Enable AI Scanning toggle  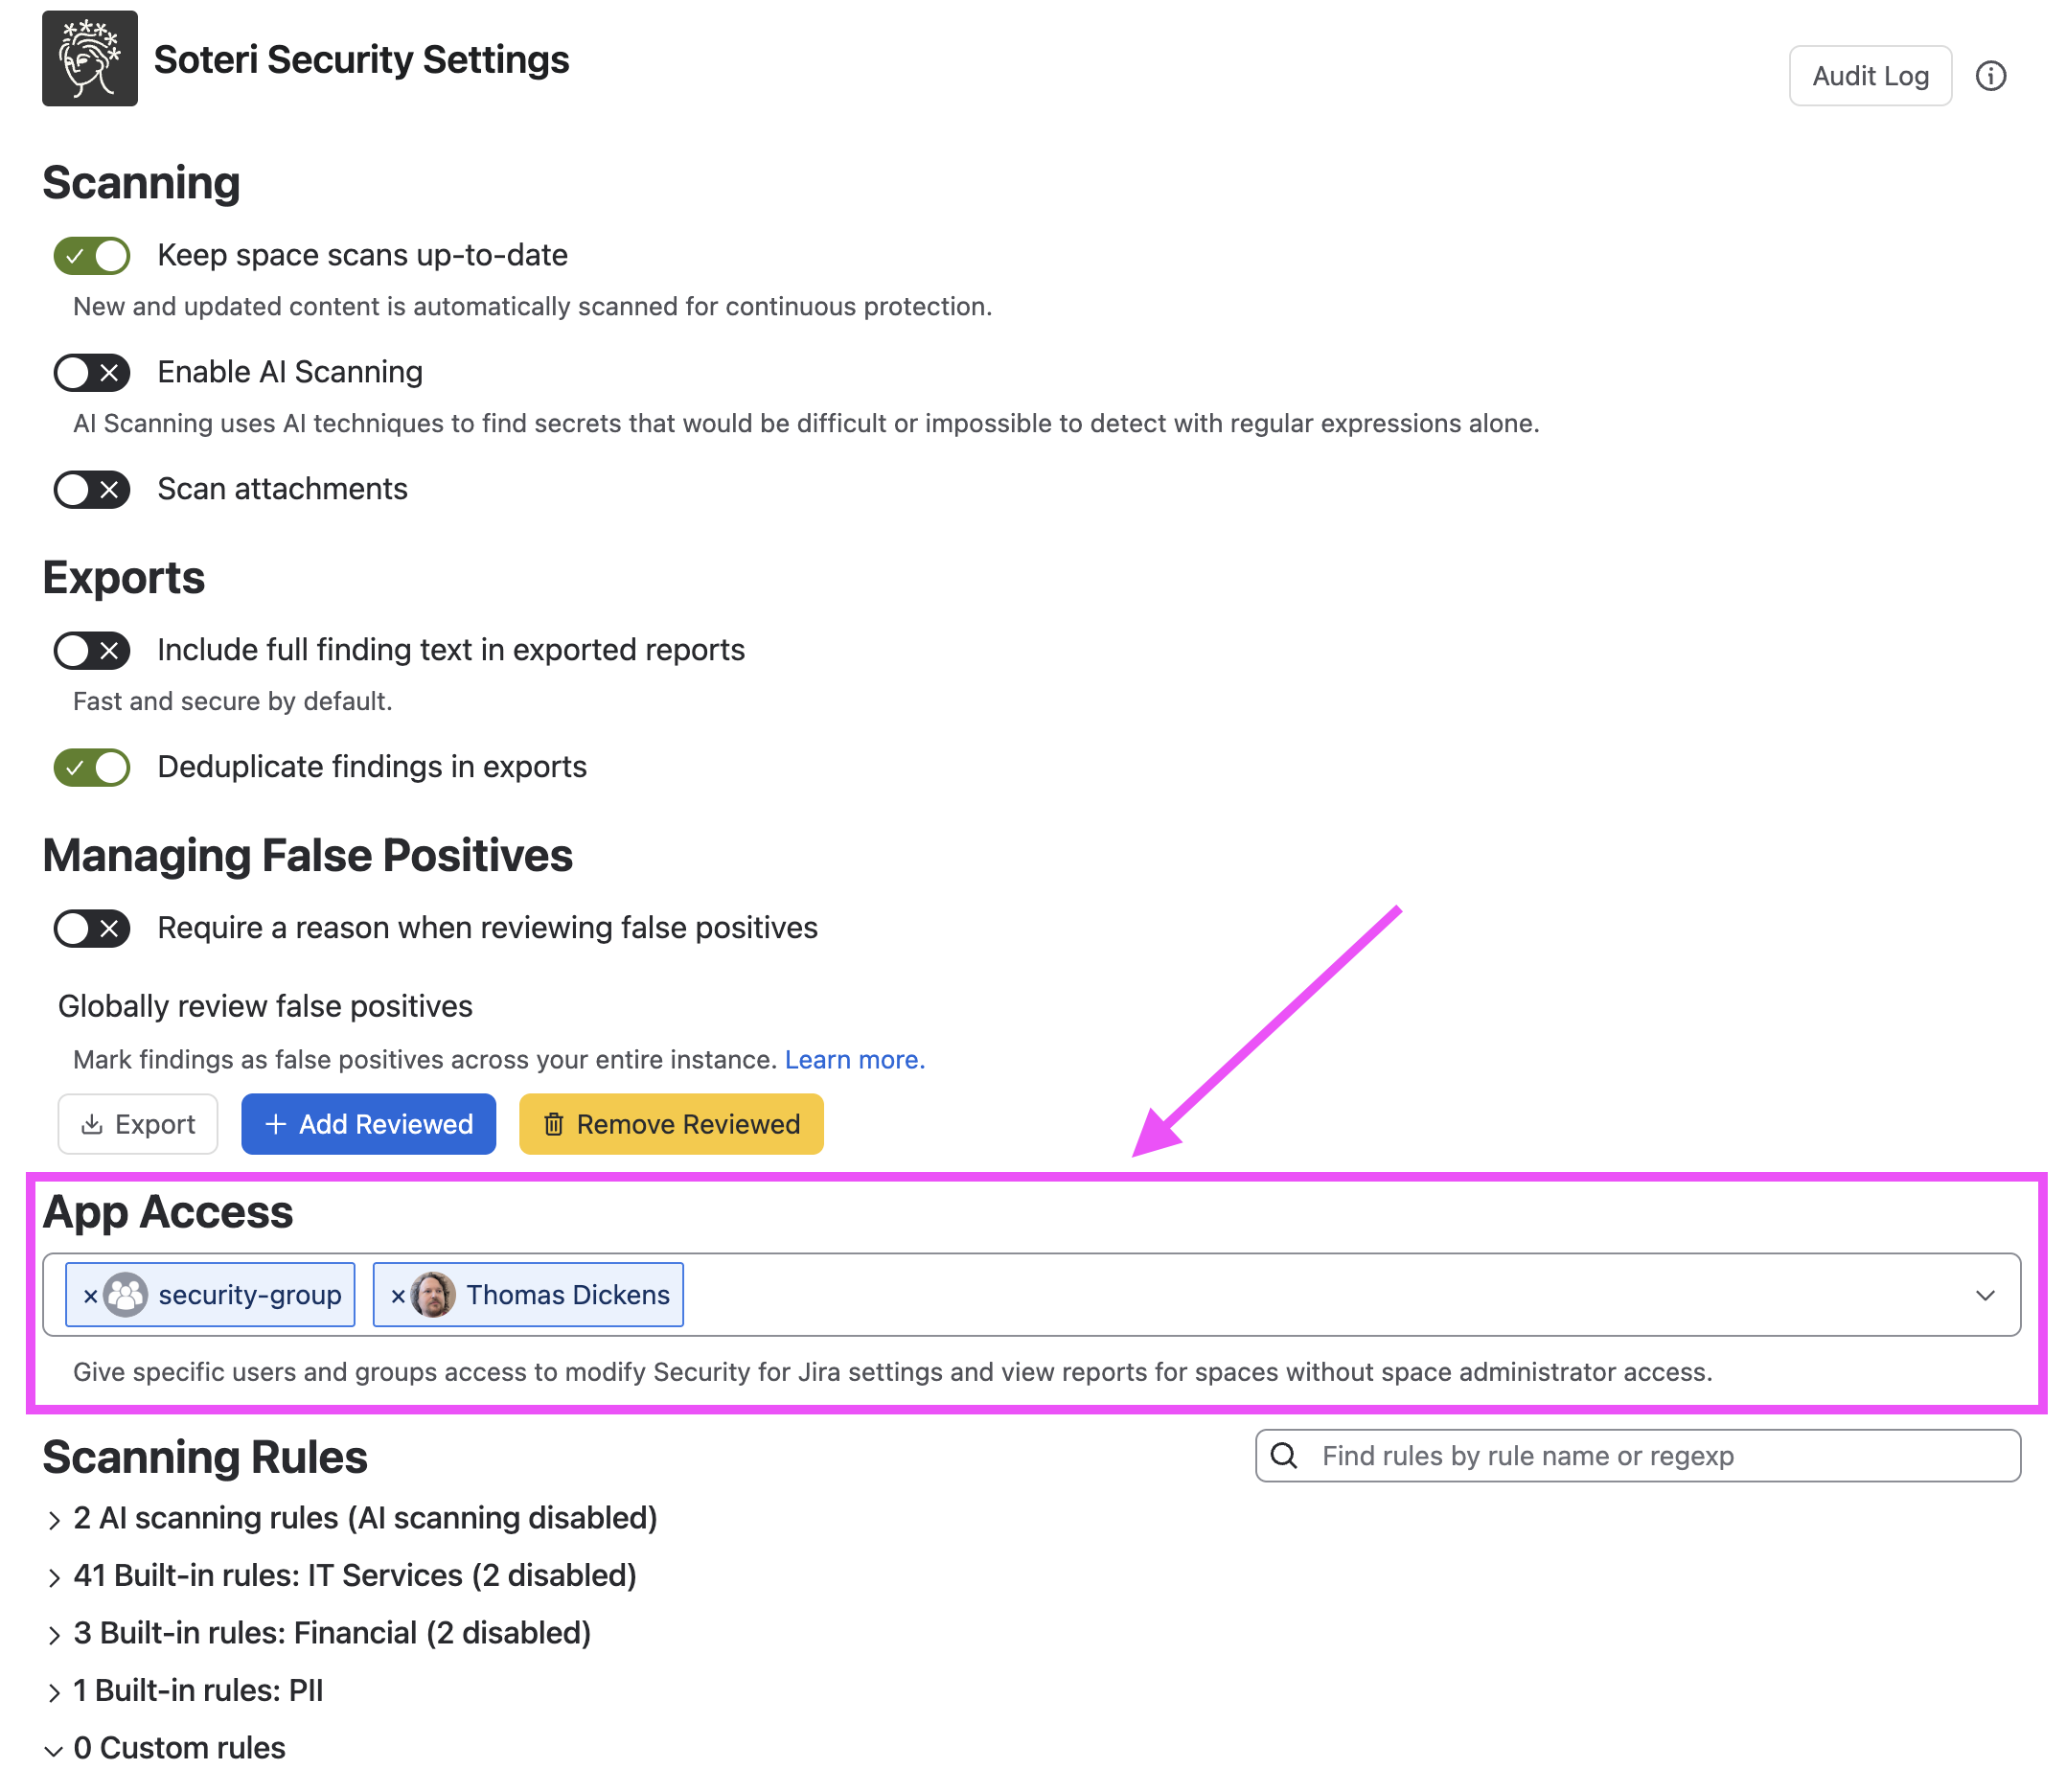pyautogui.click(x=92, y=373)
